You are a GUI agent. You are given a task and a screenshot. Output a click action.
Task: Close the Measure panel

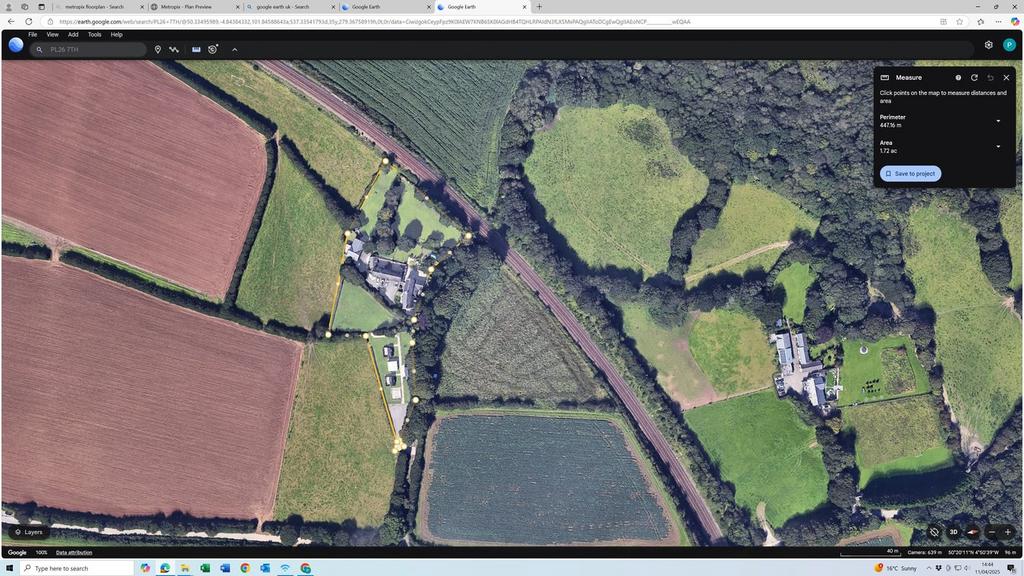(1006, 78)
